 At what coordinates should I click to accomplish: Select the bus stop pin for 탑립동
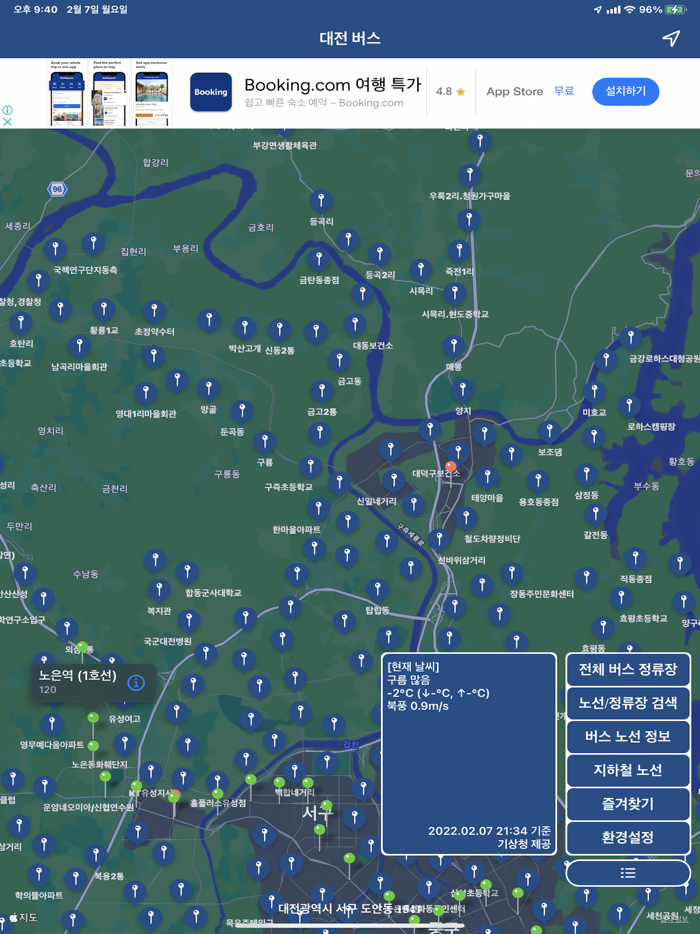click(x=378, y=591)
